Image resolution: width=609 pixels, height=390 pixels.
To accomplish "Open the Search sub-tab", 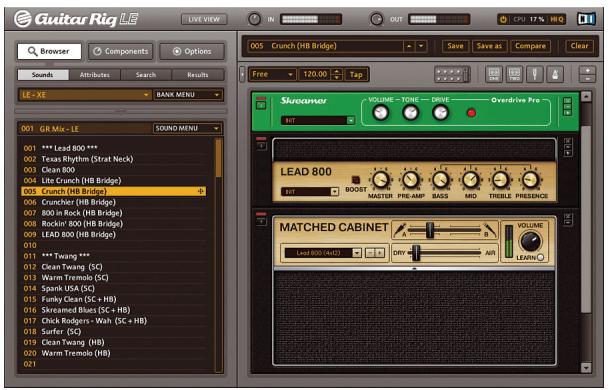I will pyautogui.click(x=146, y=75).
